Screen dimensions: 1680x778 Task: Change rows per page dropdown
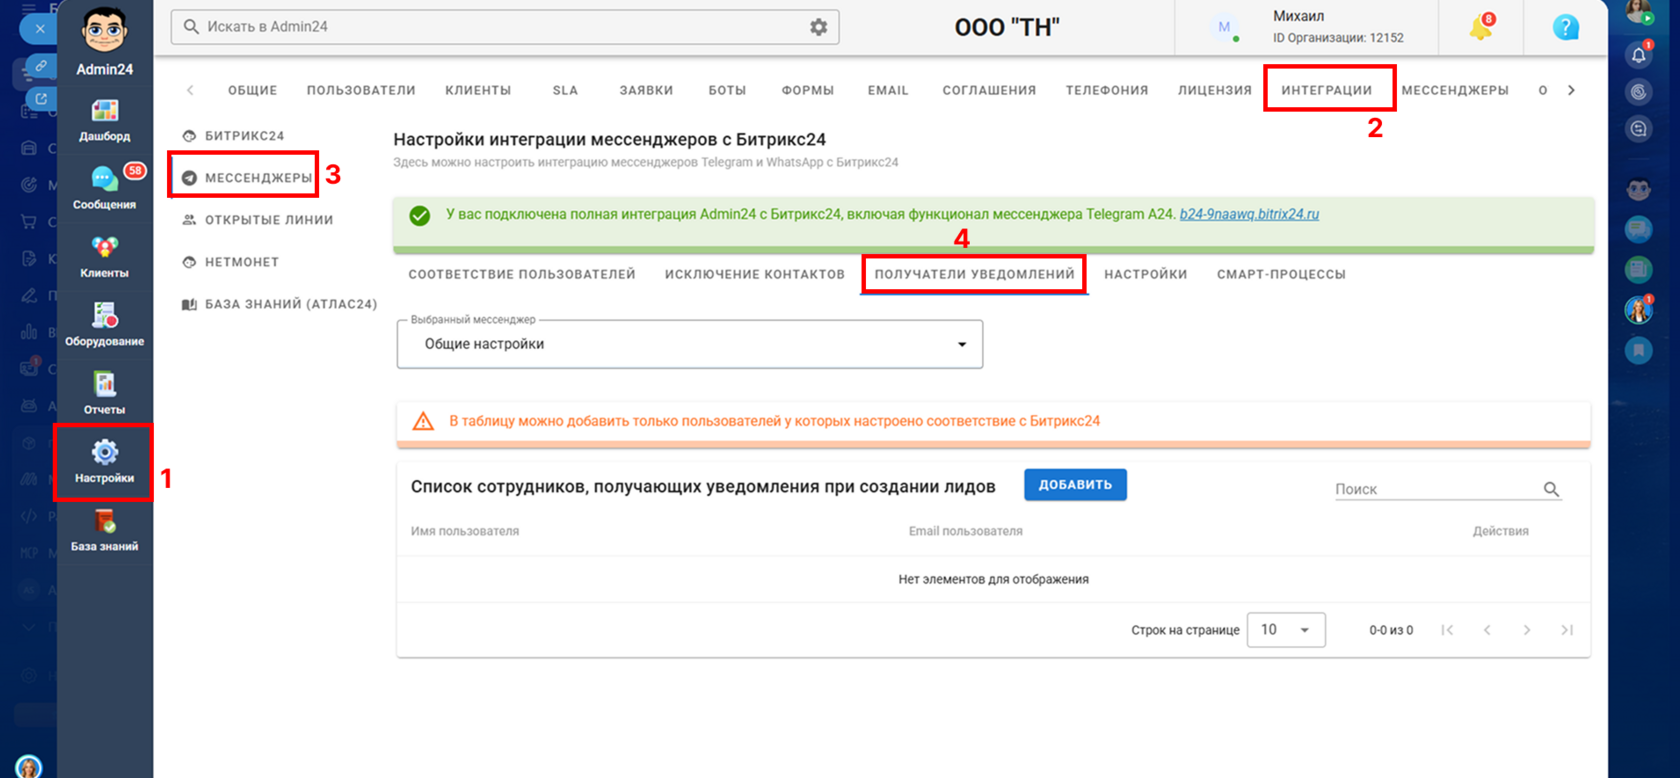pyautogui.click(x=1286, y=630)
